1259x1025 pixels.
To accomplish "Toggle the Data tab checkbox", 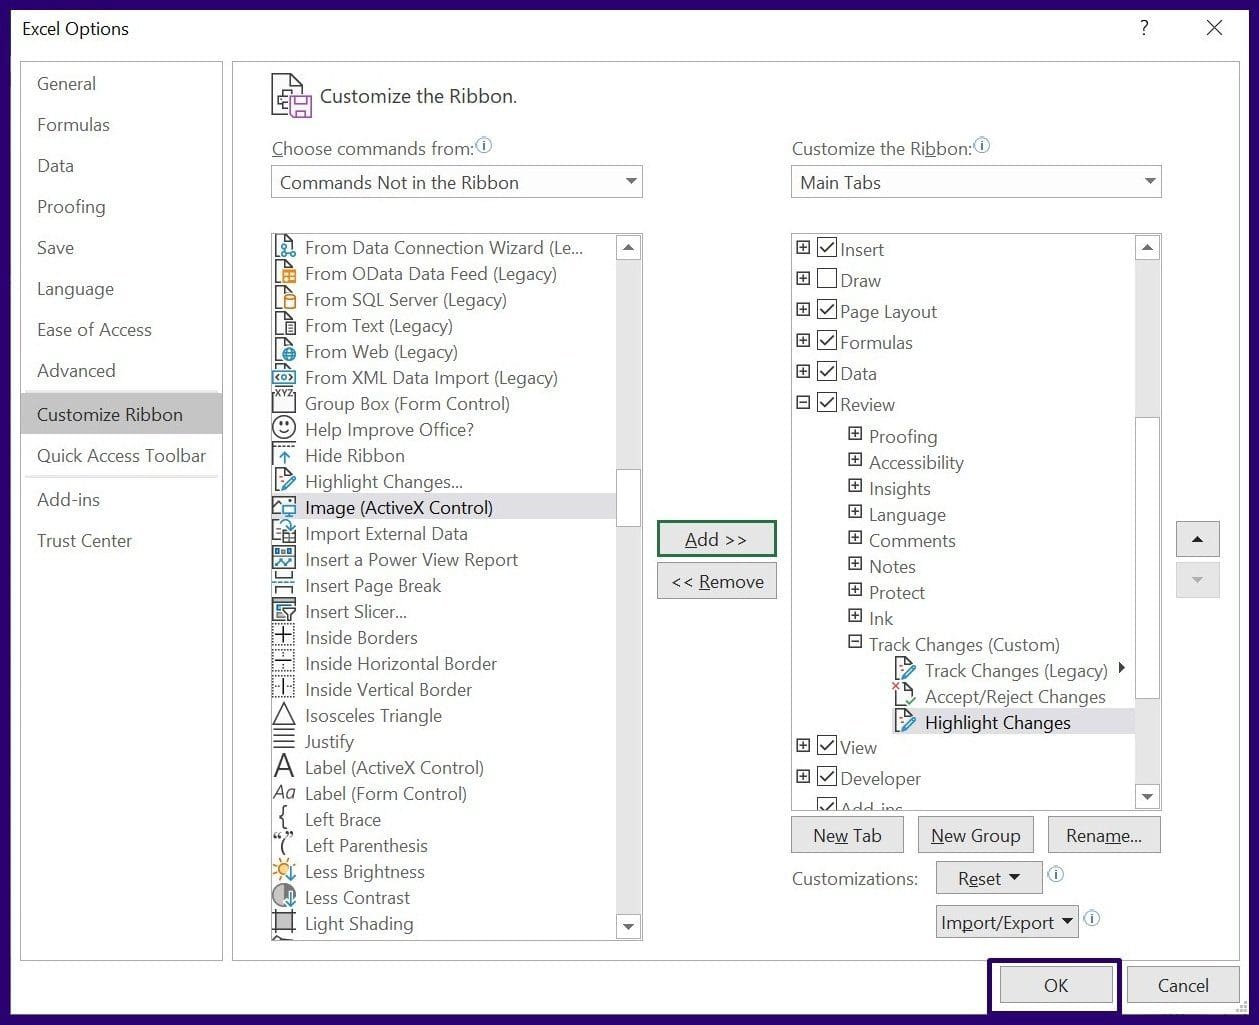I will pyautogui.click(x=827, y=372).
